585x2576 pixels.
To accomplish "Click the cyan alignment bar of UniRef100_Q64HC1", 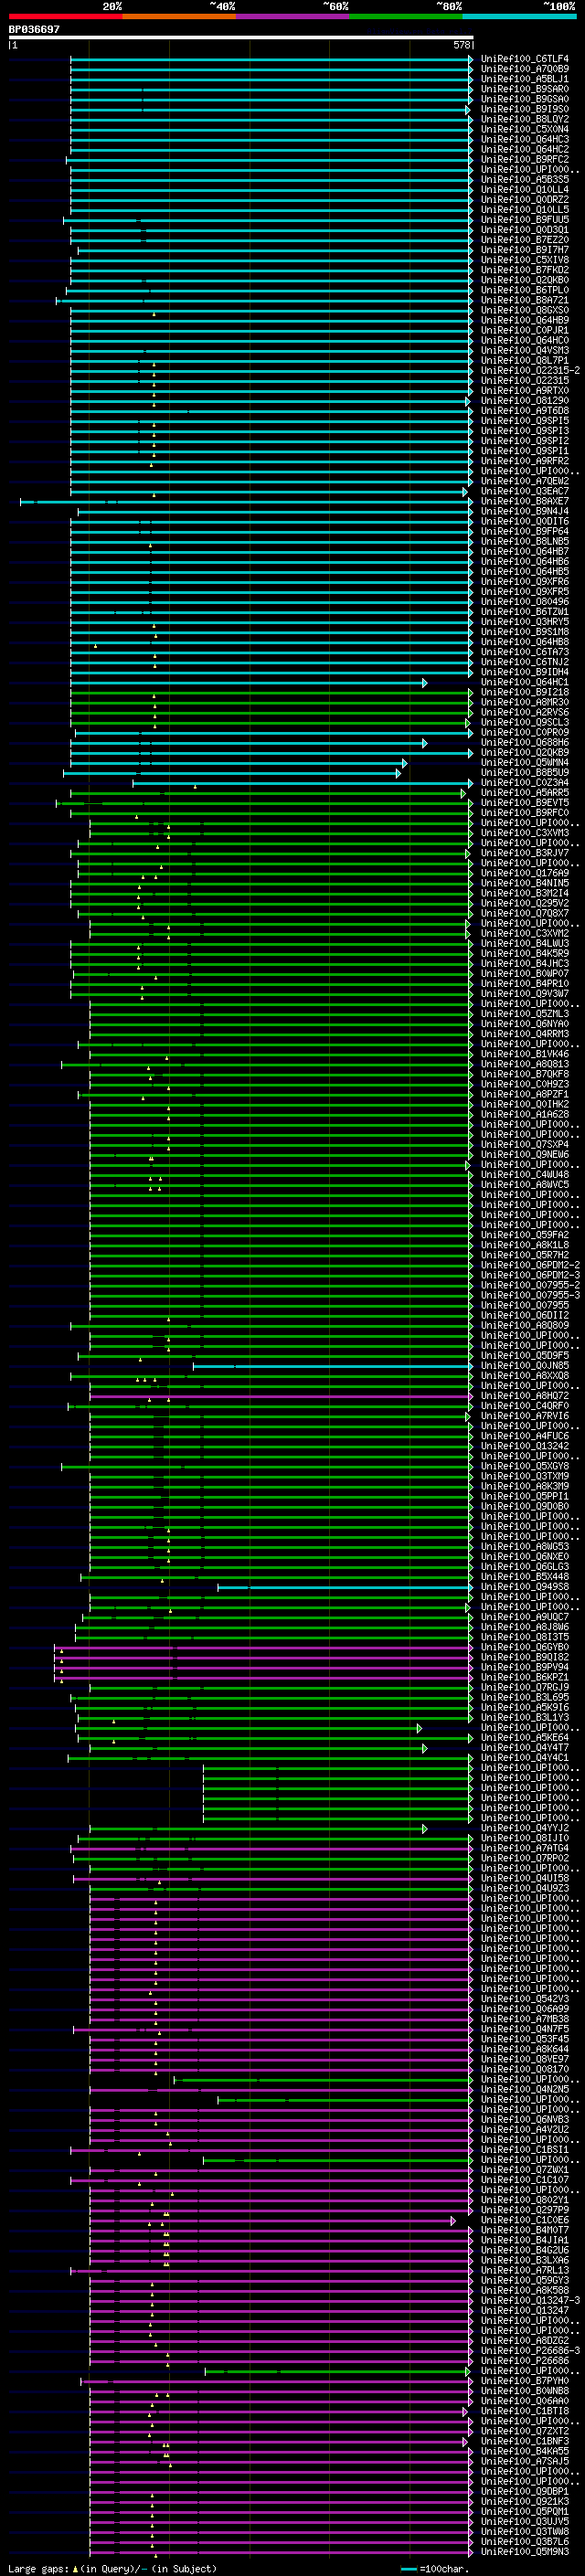I will (249, 683).
